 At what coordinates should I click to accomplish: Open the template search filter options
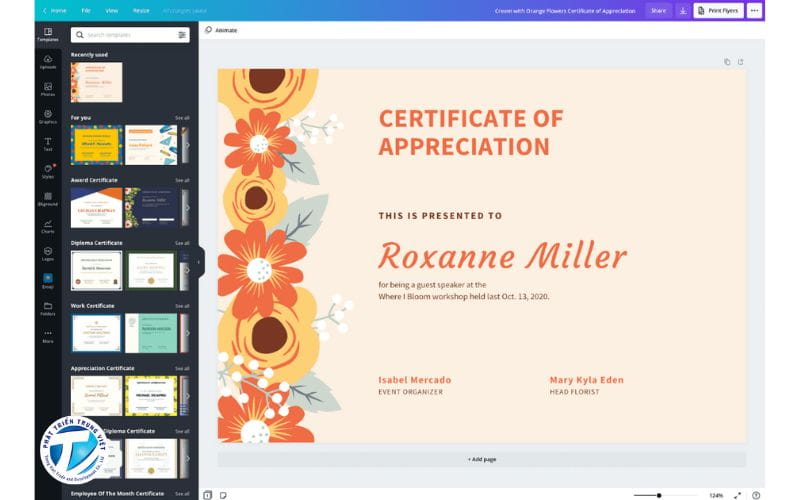182,35
